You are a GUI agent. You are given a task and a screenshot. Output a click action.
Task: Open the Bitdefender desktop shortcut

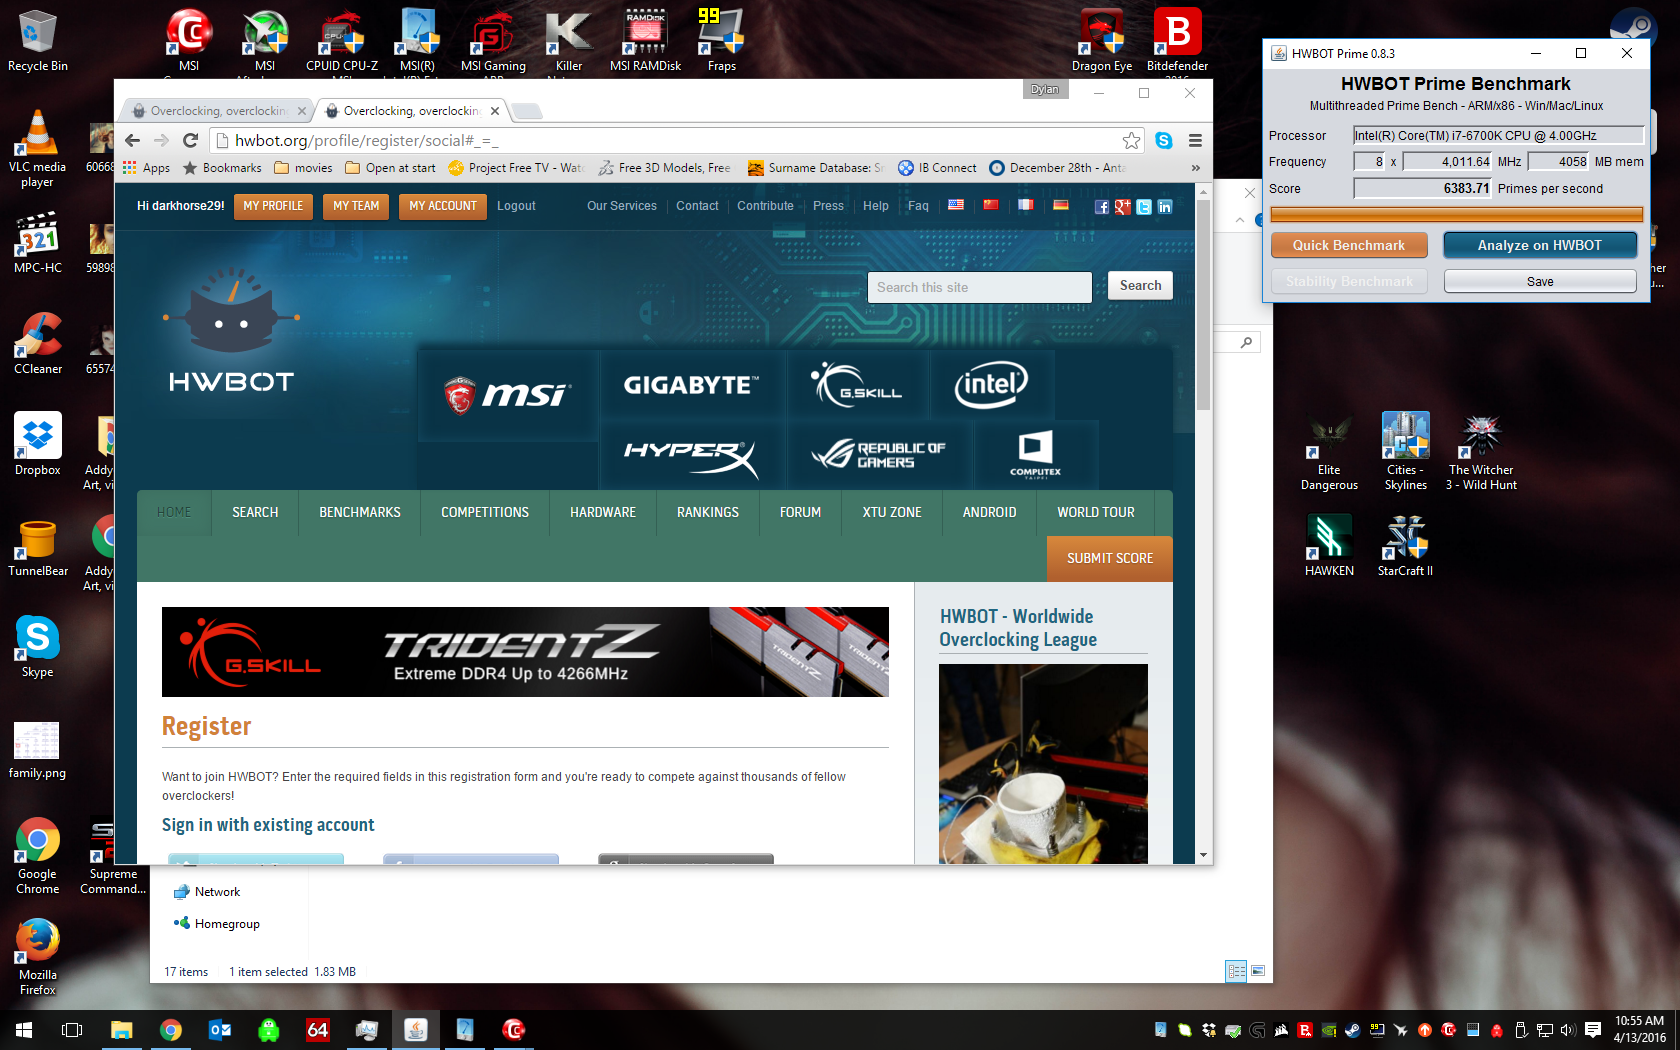[x=1177, y=42]
